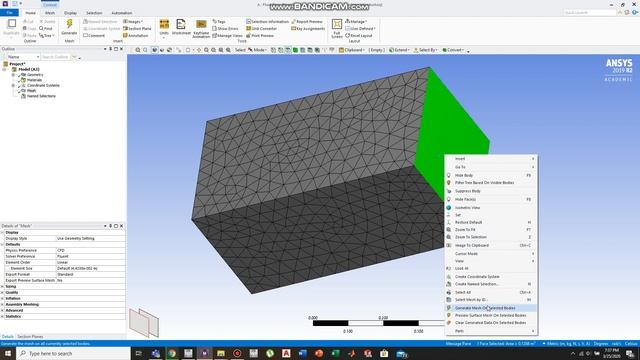Choose Suppress Body in context menu

point(491,191)
